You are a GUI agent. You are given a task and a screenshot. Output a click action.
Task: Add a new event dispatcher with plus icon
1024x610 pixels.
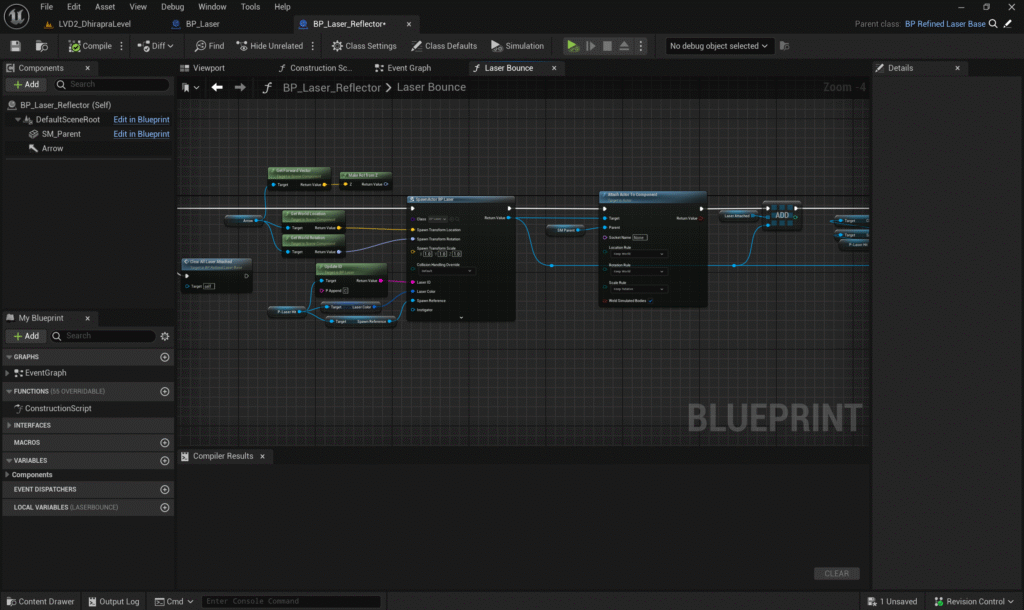coord(165,489)
